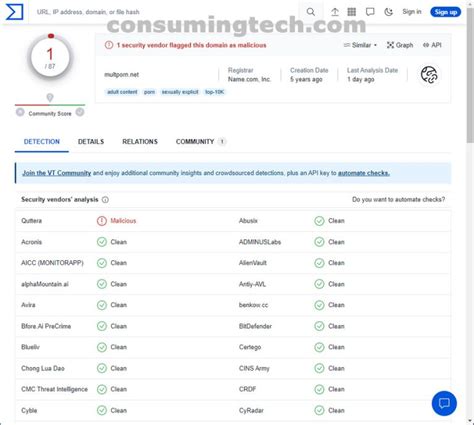Click the 'Name.com, Inc.' registrar text
This screenshot has width=474, height=425.
tap(249, 79)
